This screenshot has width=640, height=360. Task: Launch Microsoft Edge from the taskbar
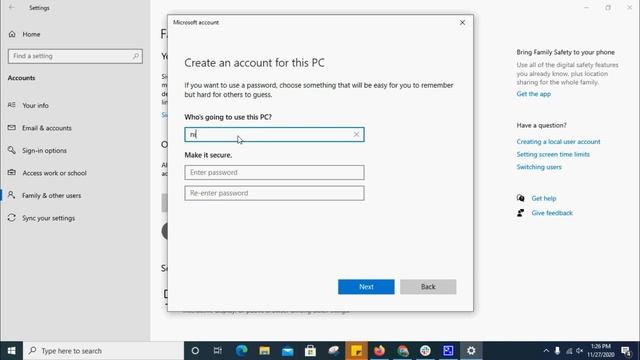coord(241,351)
